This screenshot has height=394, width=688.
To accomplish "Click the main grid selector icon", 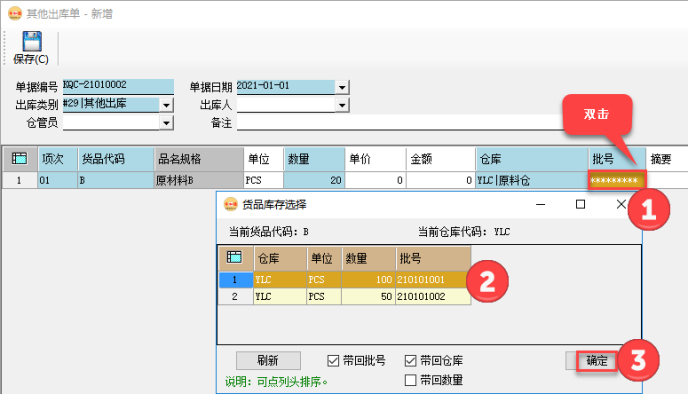I will (19, 158).
